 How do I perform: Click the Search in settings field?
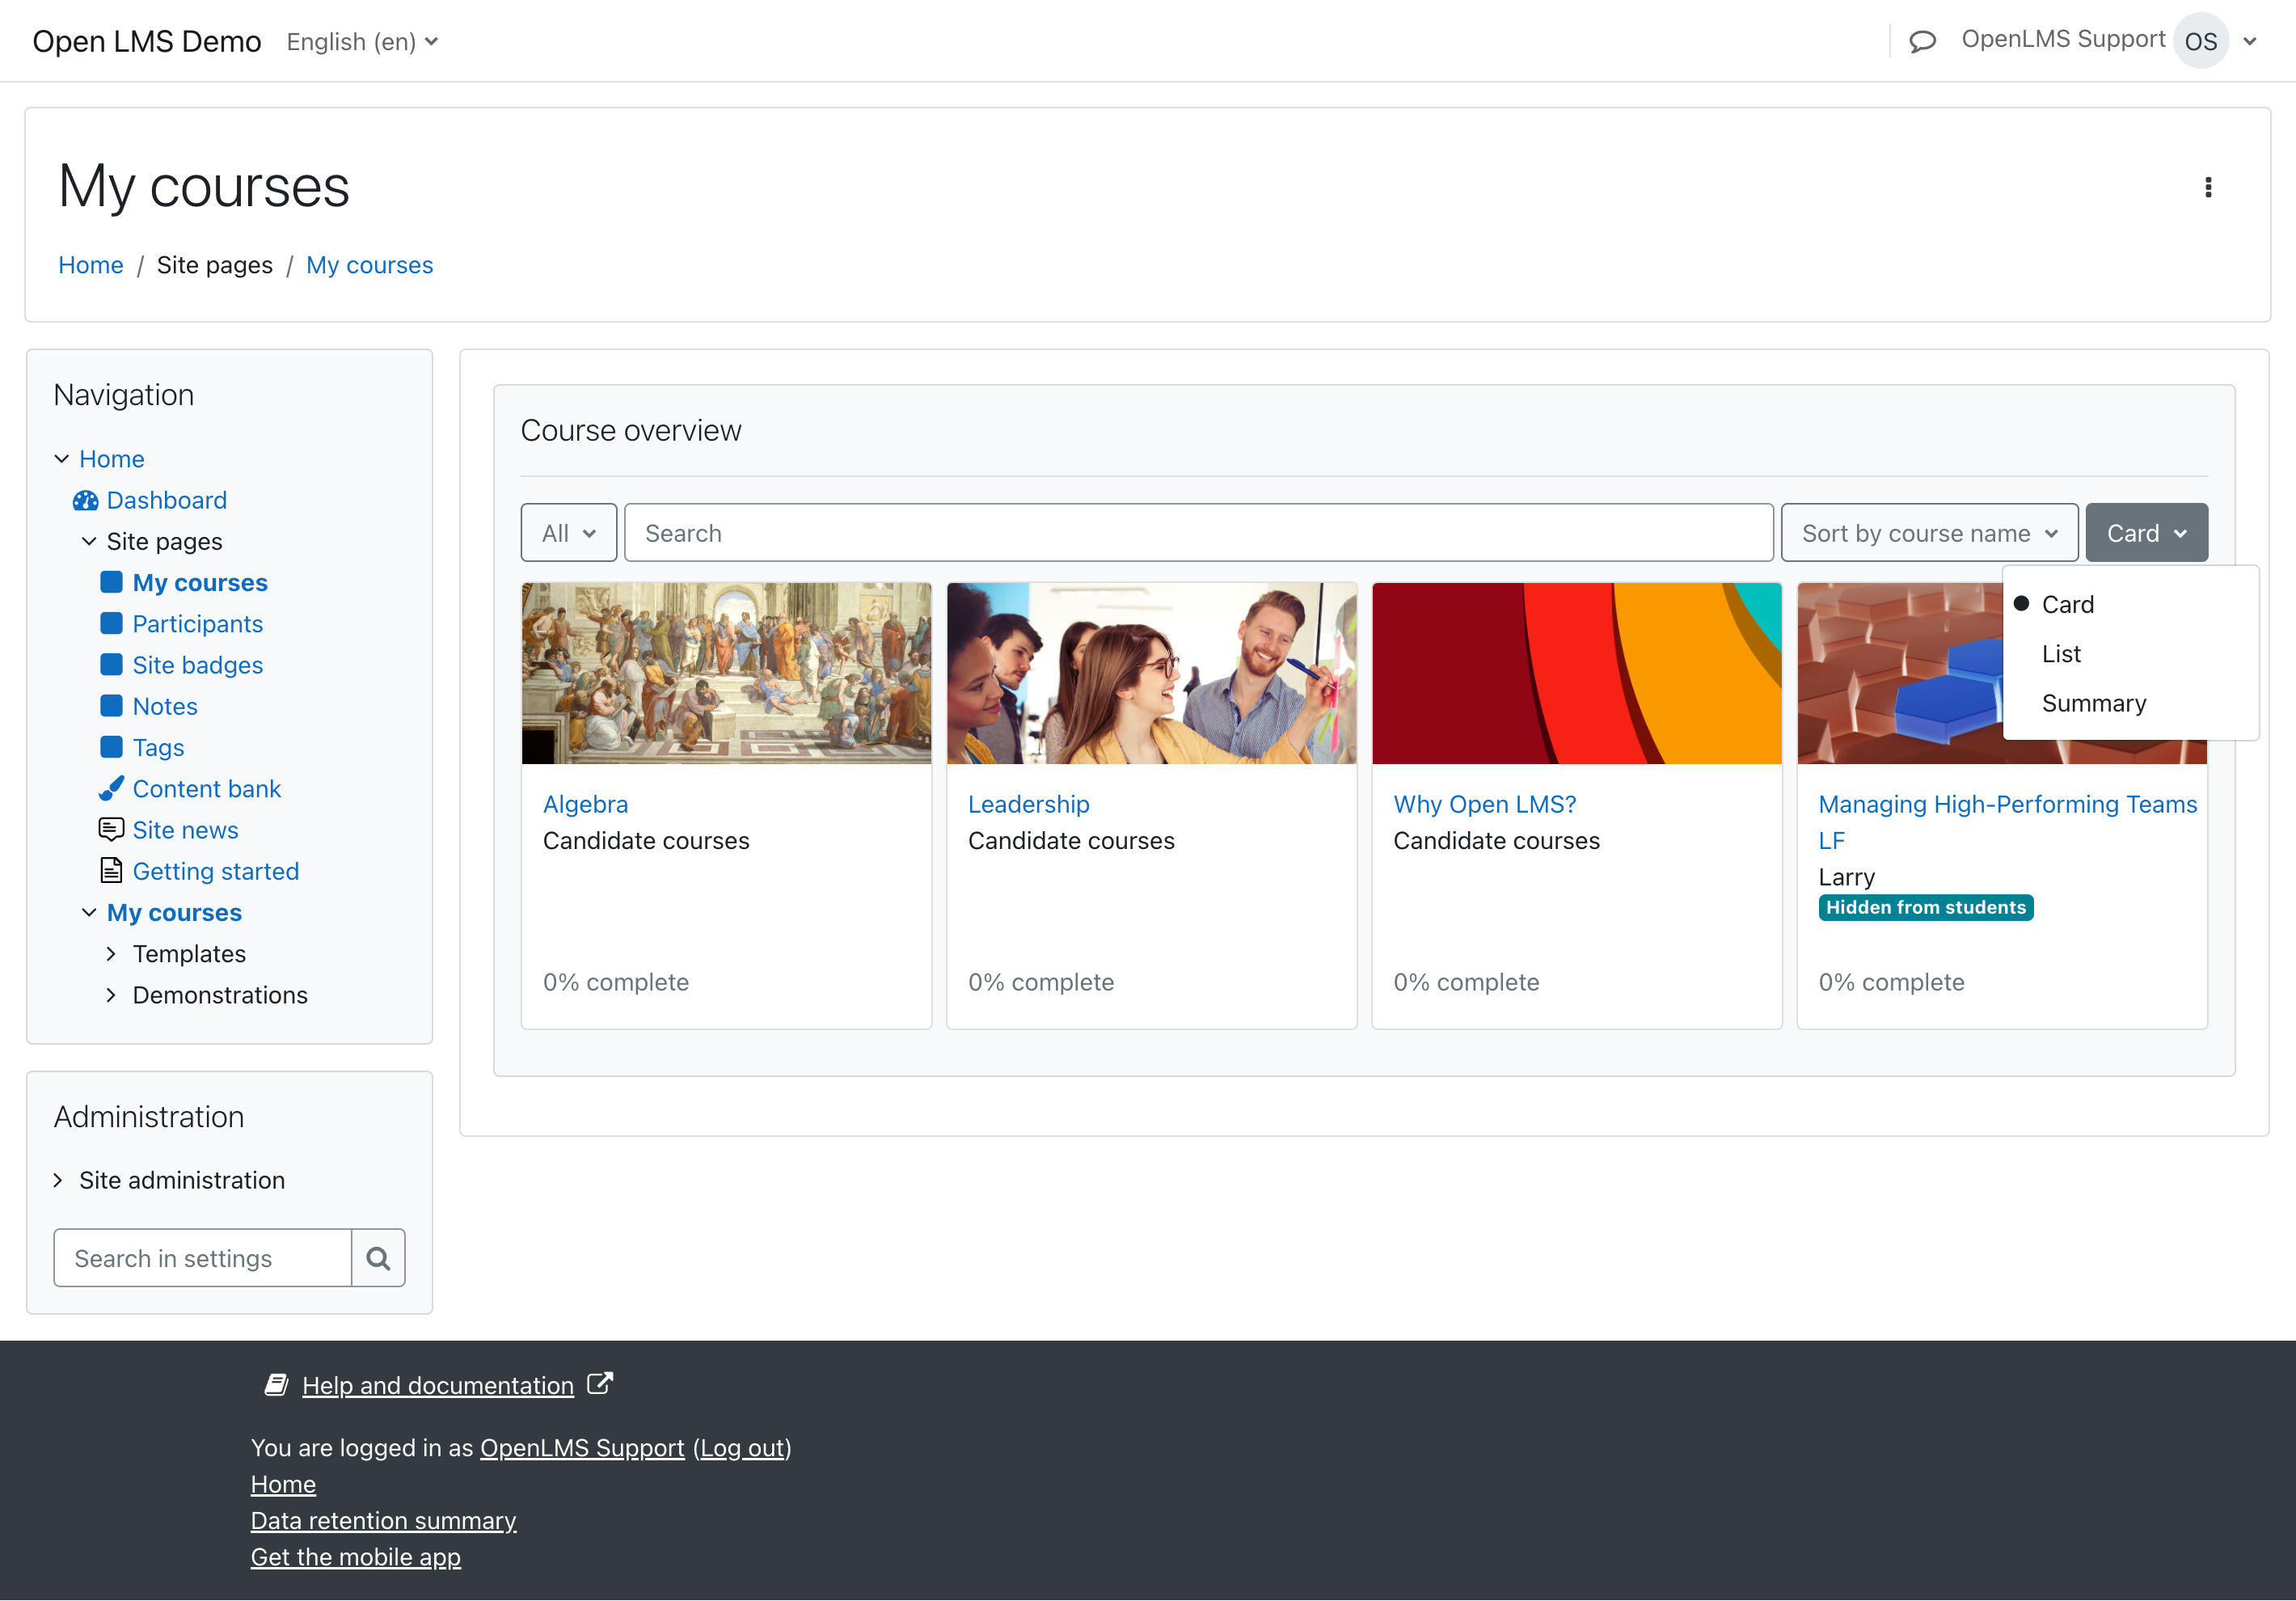(x=203, y=1257)
